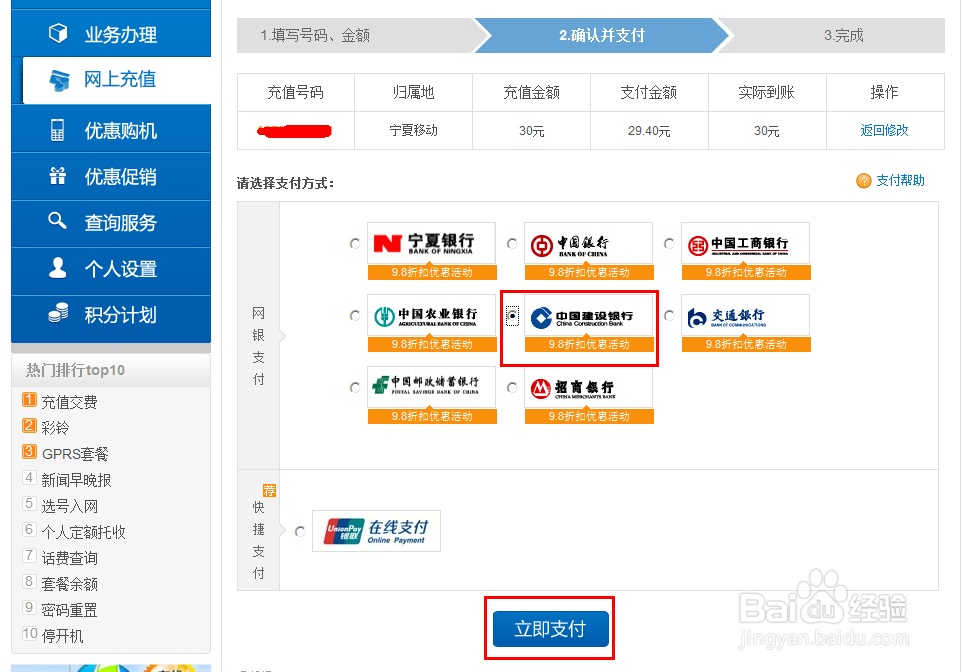Click step 2.确认并支付
963x672 pixels.
pos(602,36)
